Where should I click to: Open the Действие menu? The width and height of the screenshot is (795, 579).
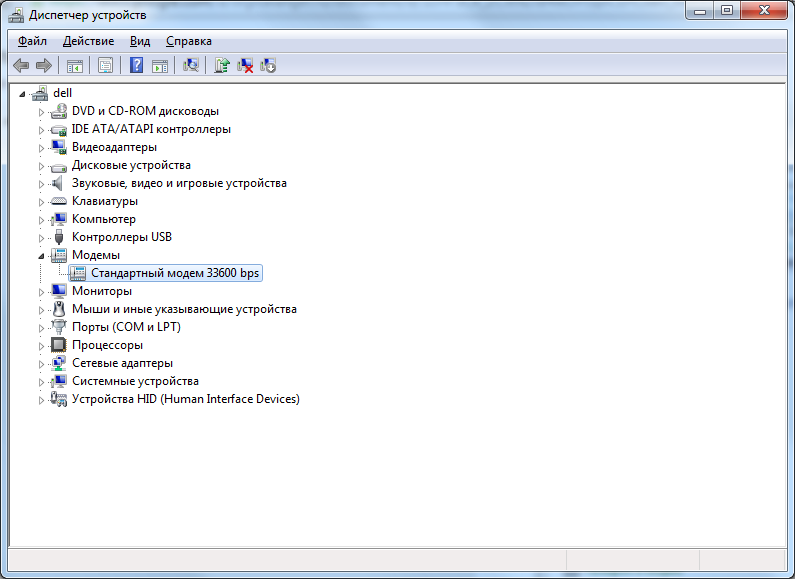coord(88,41)
